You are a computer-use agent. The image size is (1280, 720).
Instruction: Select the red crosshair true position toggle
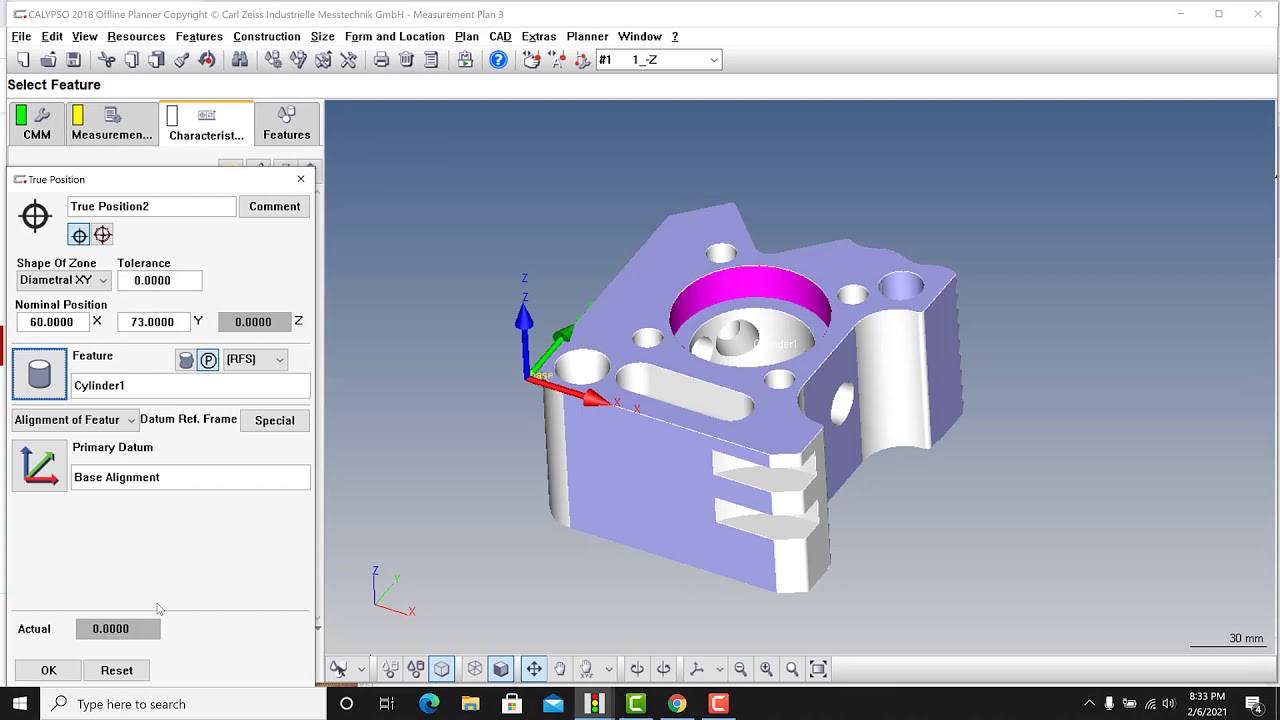[102, 235]
